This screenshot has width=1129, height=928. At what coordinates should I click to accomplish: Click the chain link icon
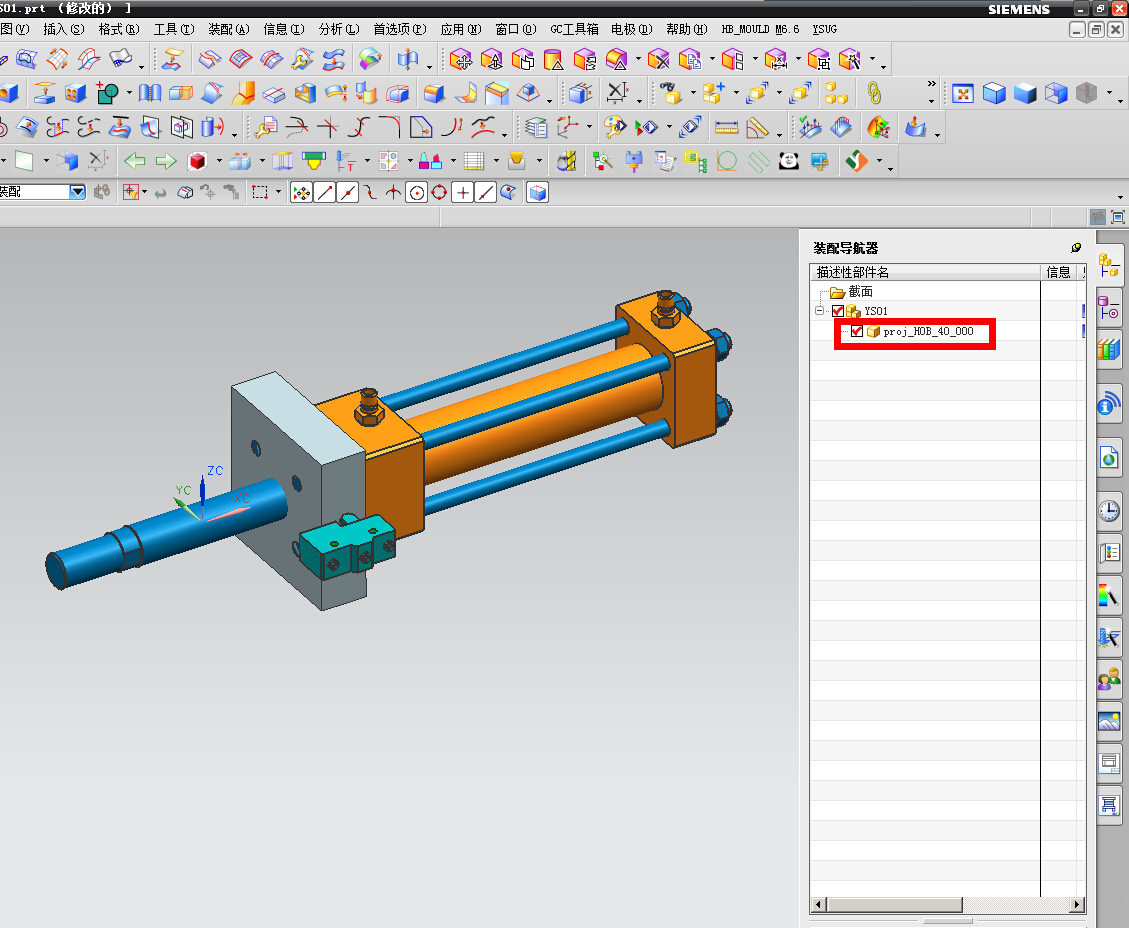[x=874, y=94]
